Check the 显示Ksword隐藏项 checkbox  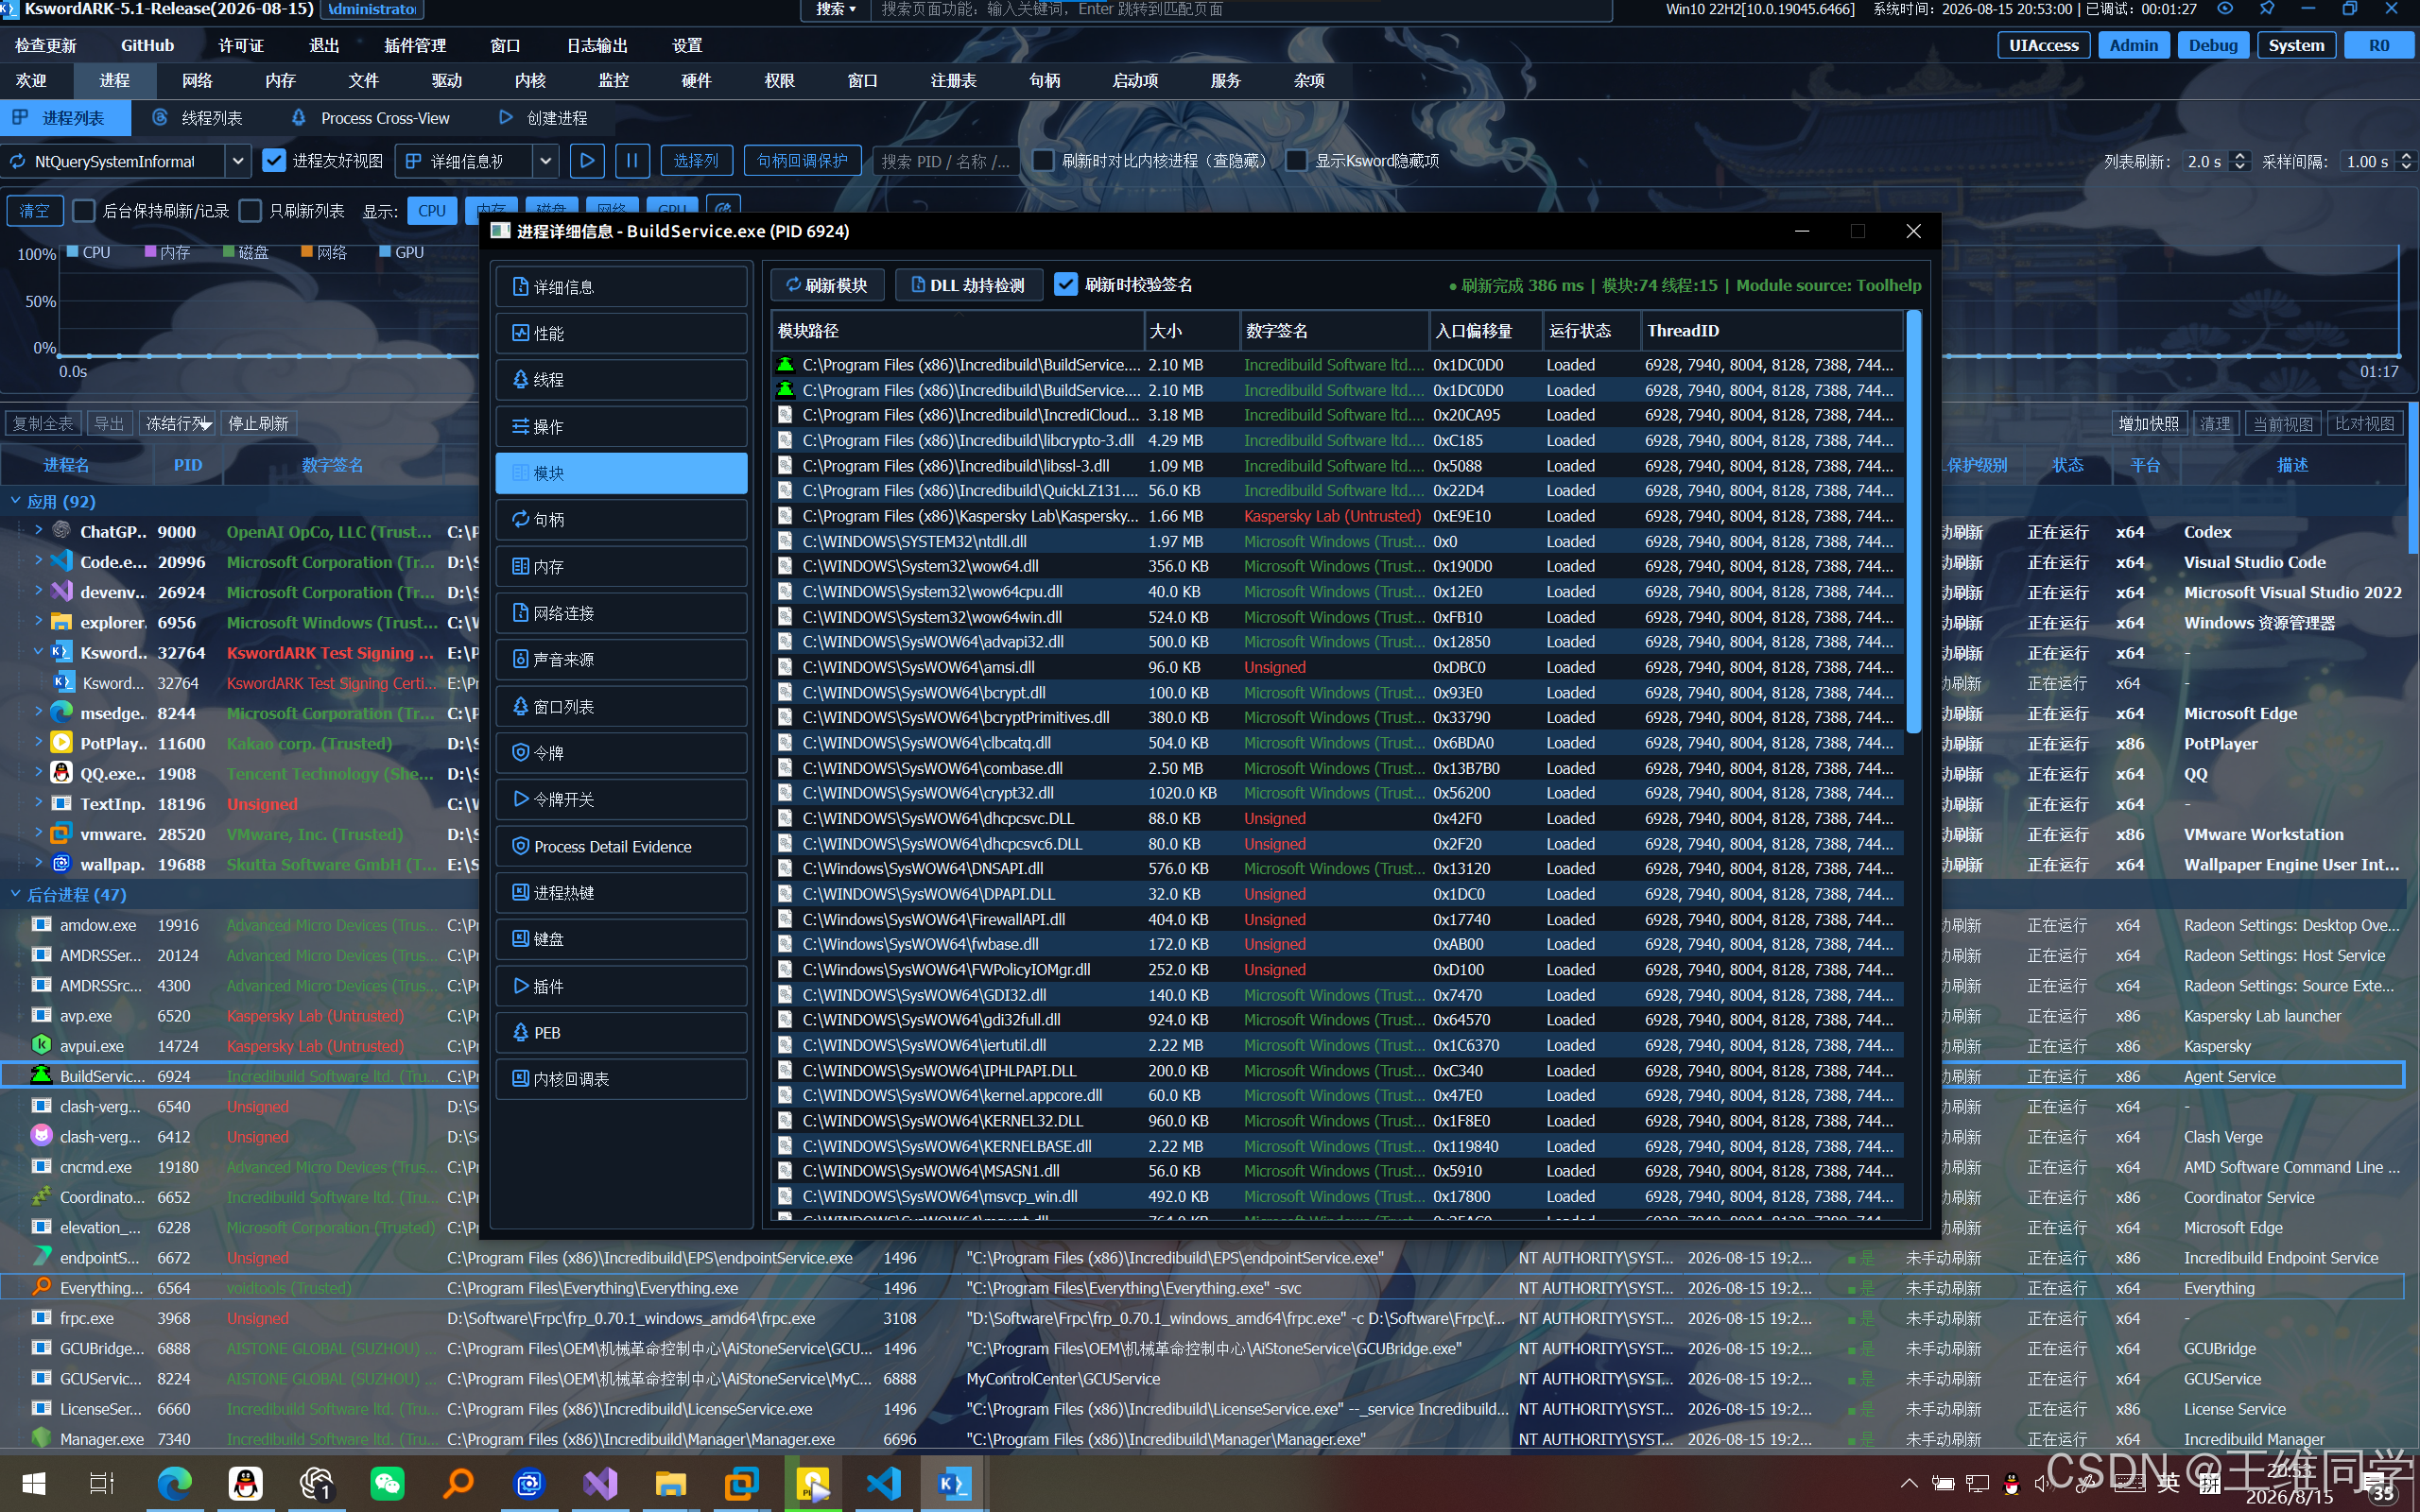click(1296, 161)
